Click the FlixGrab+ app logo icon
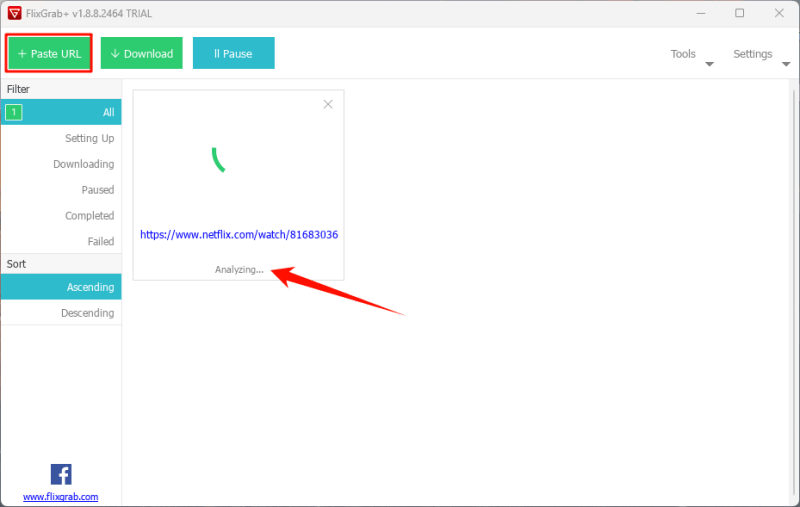Viewport: 800px width, 507px height. point(13,13)
